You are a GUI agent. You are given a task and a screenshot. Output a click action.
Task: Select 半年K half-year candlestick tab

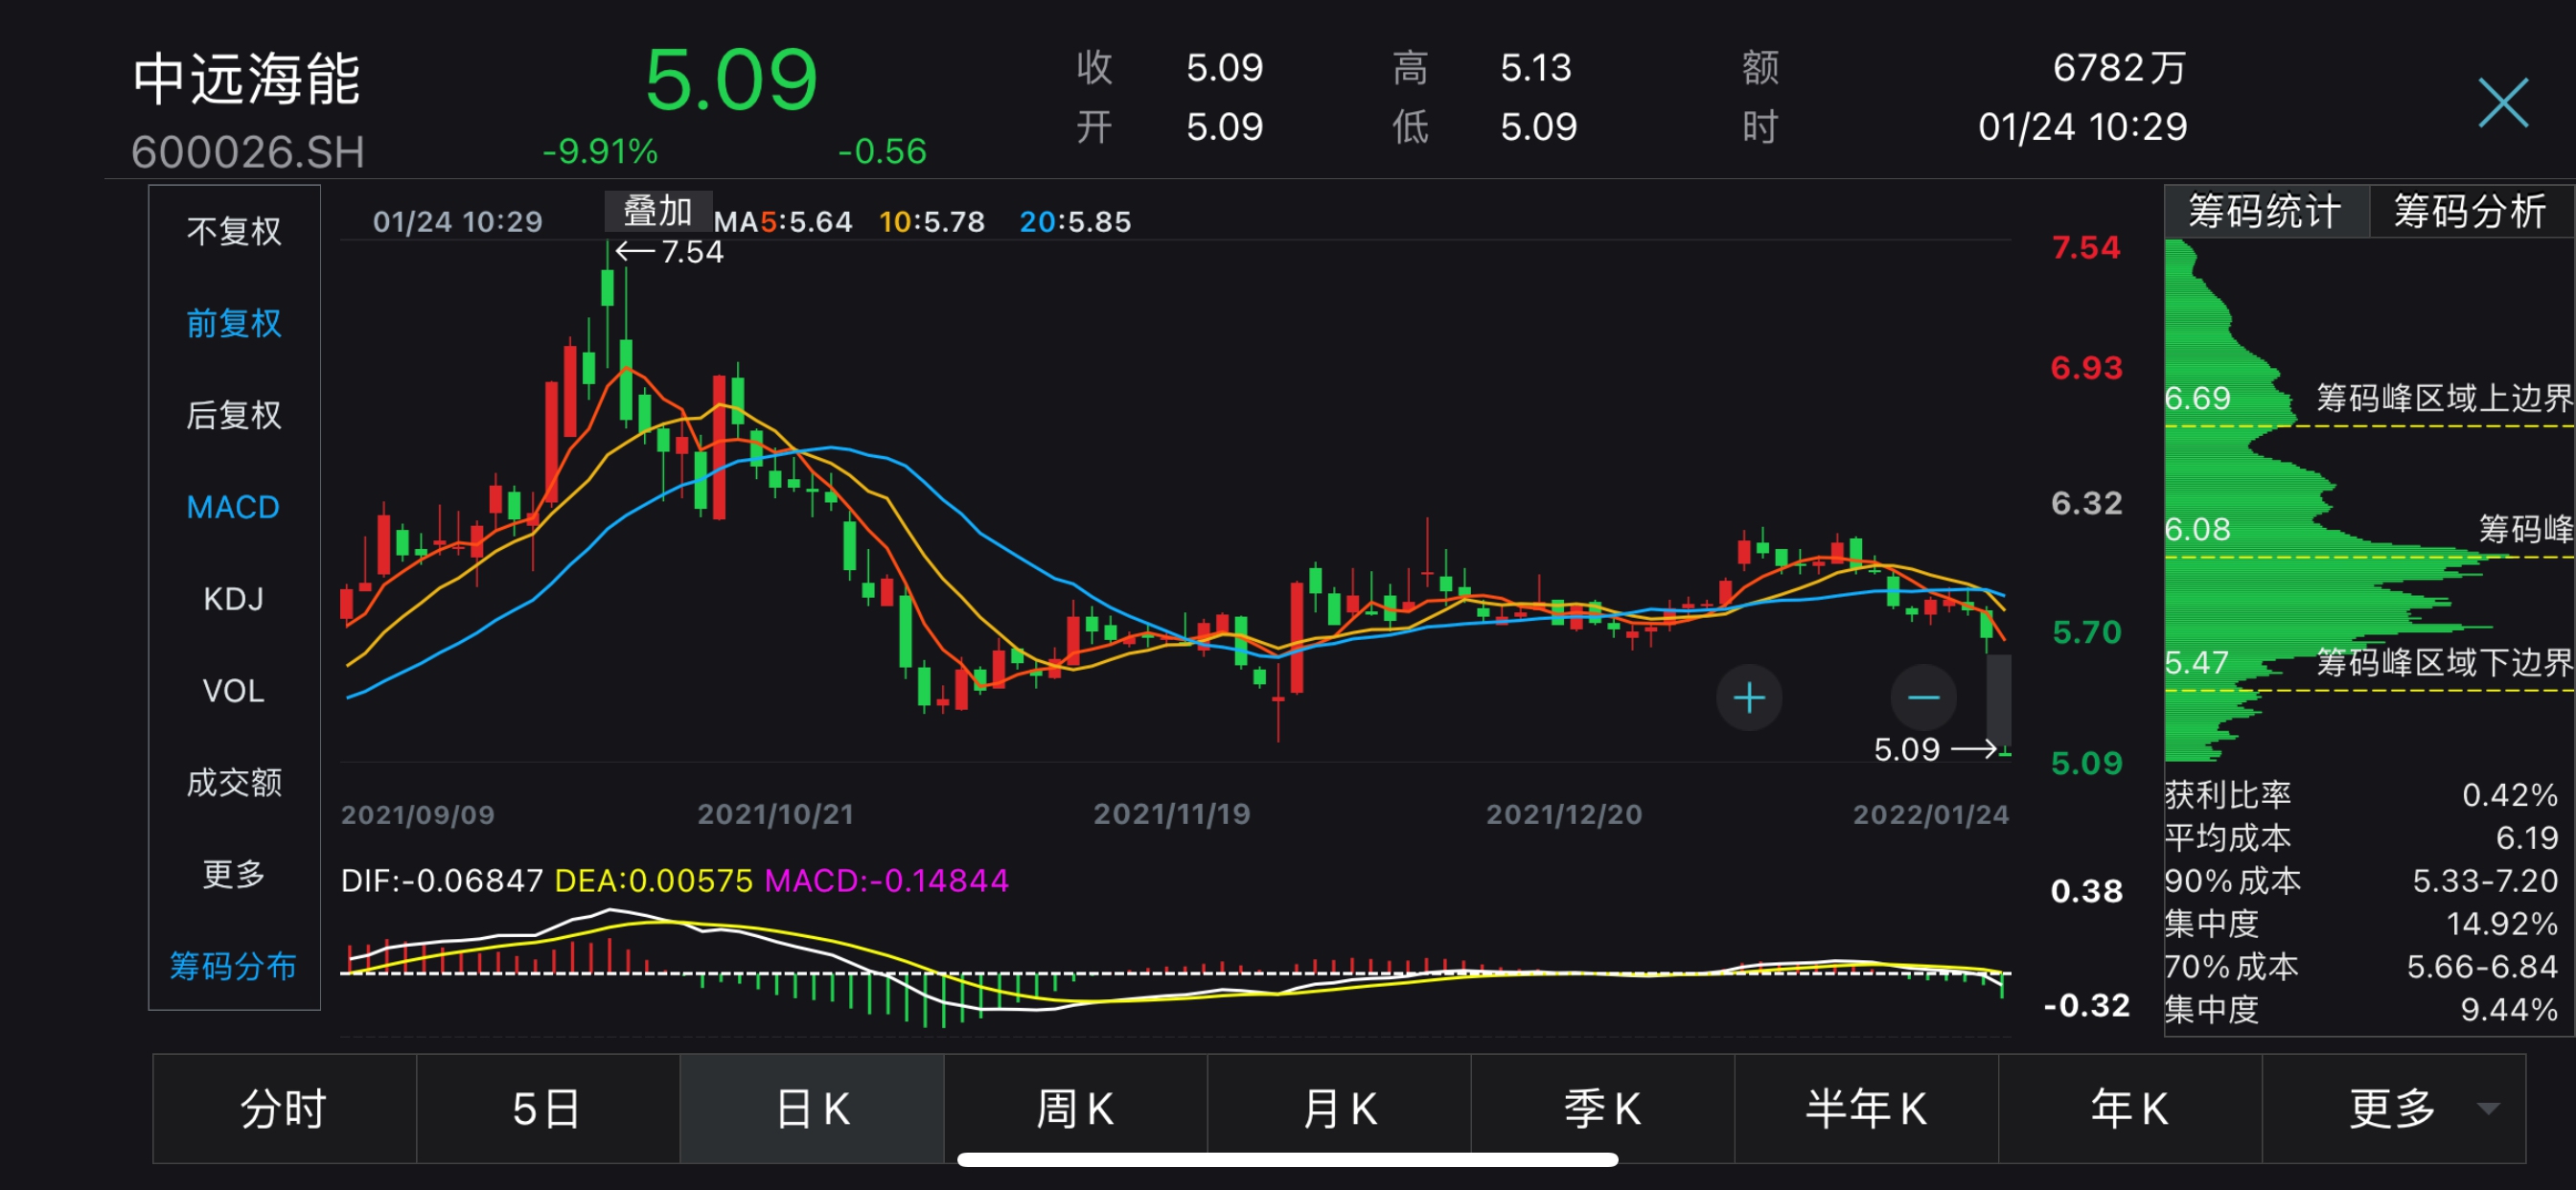click(x=1866, y=1108)
